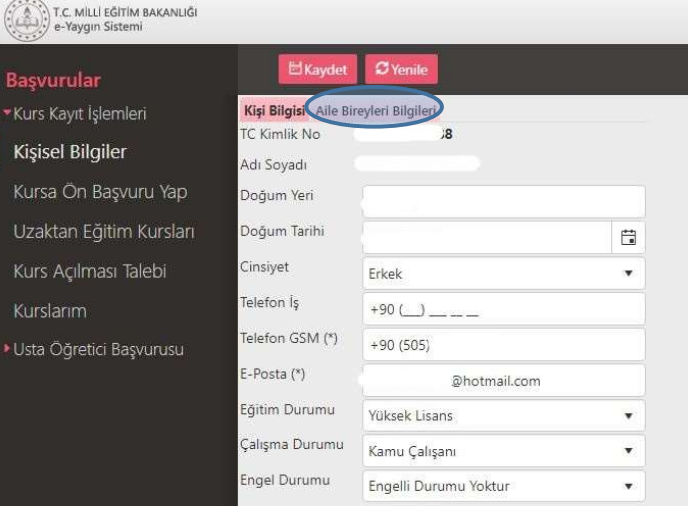Click the E-Posta input field
This screenshot has width=688, height=506.
pyautogui.click(x=504, y=380)
